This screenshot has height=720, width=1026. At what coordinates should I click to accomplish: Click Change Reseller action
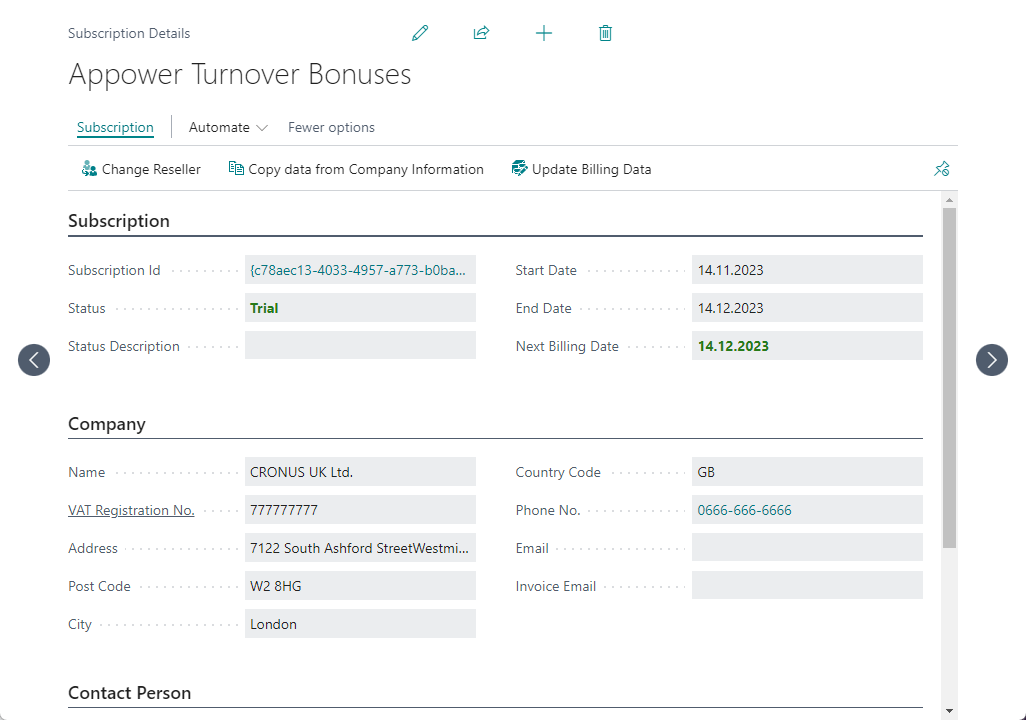[x=141, y=169]
